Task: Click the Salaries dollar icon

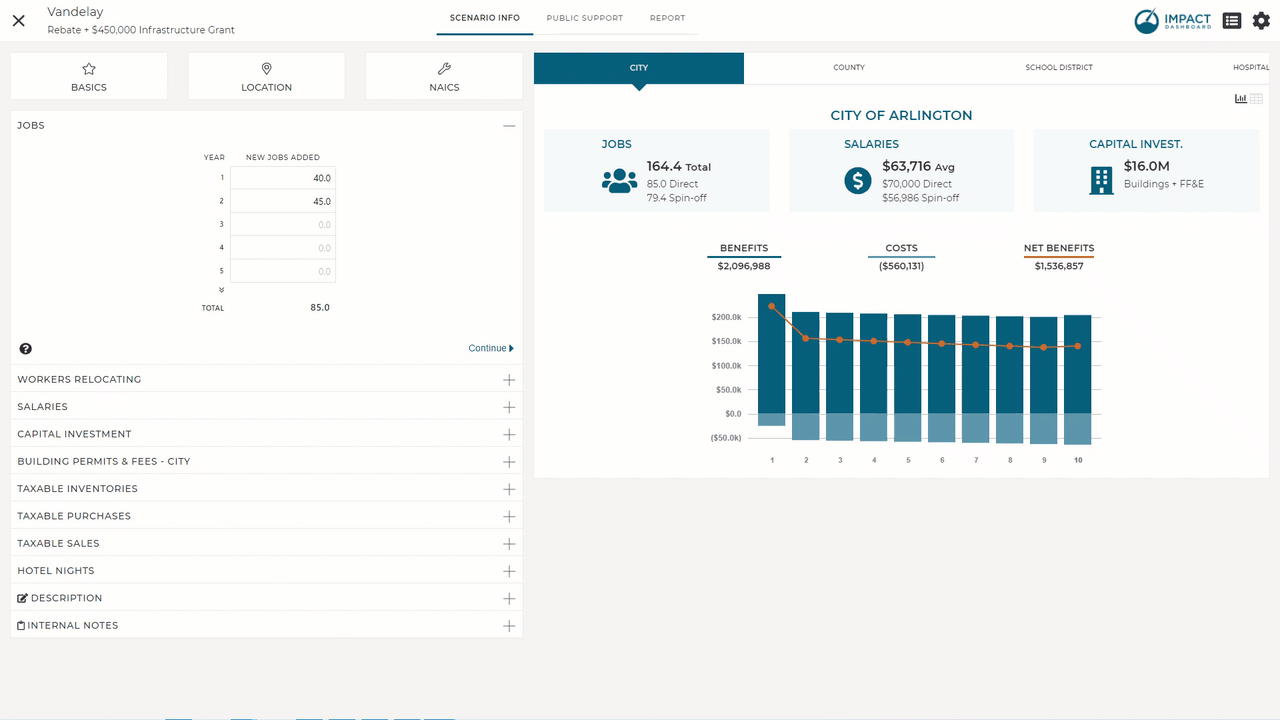Action: pos(857,181)
